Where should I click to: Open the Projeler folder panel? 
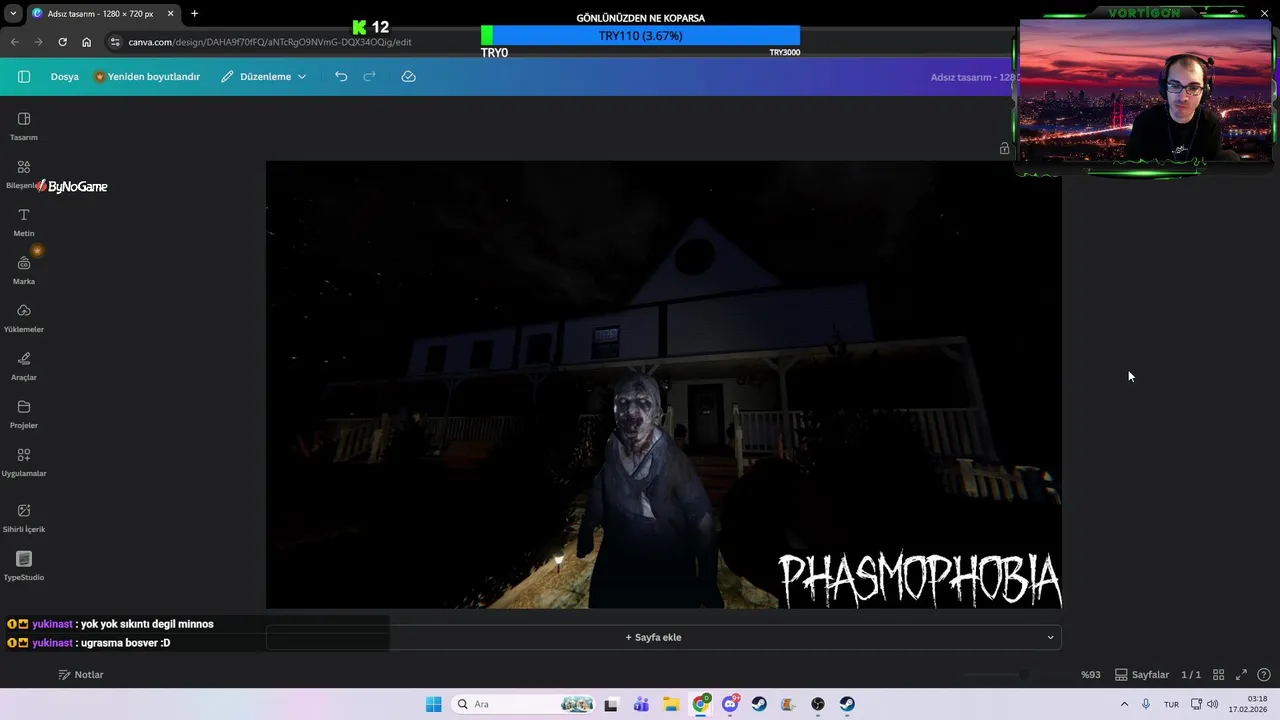point(24,414)
